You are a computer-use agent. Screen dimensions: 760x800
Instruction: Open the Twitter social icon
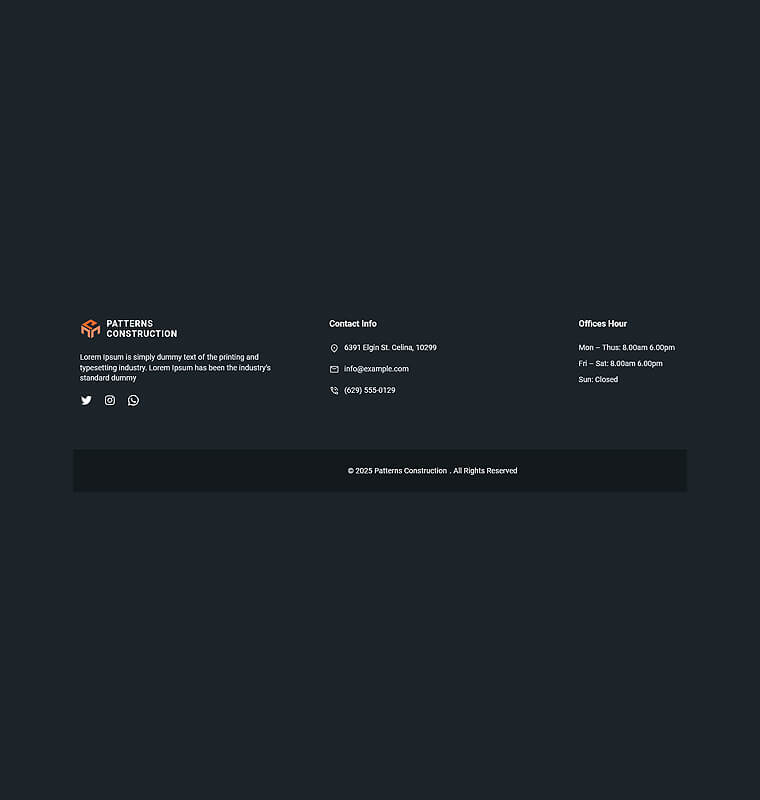[x=86, y=400]
